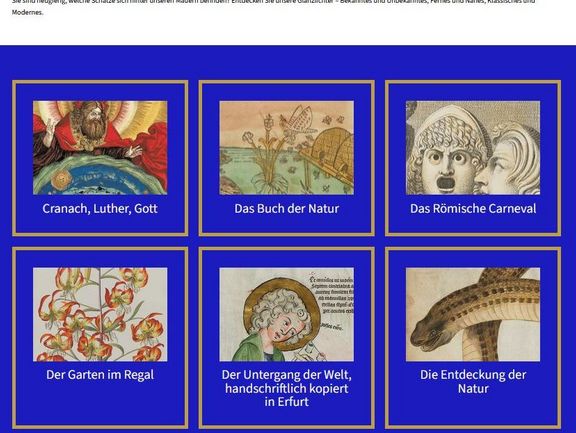Click the Die Entdeckung der Natur title
576x433 pixels.
coord(473,382)
